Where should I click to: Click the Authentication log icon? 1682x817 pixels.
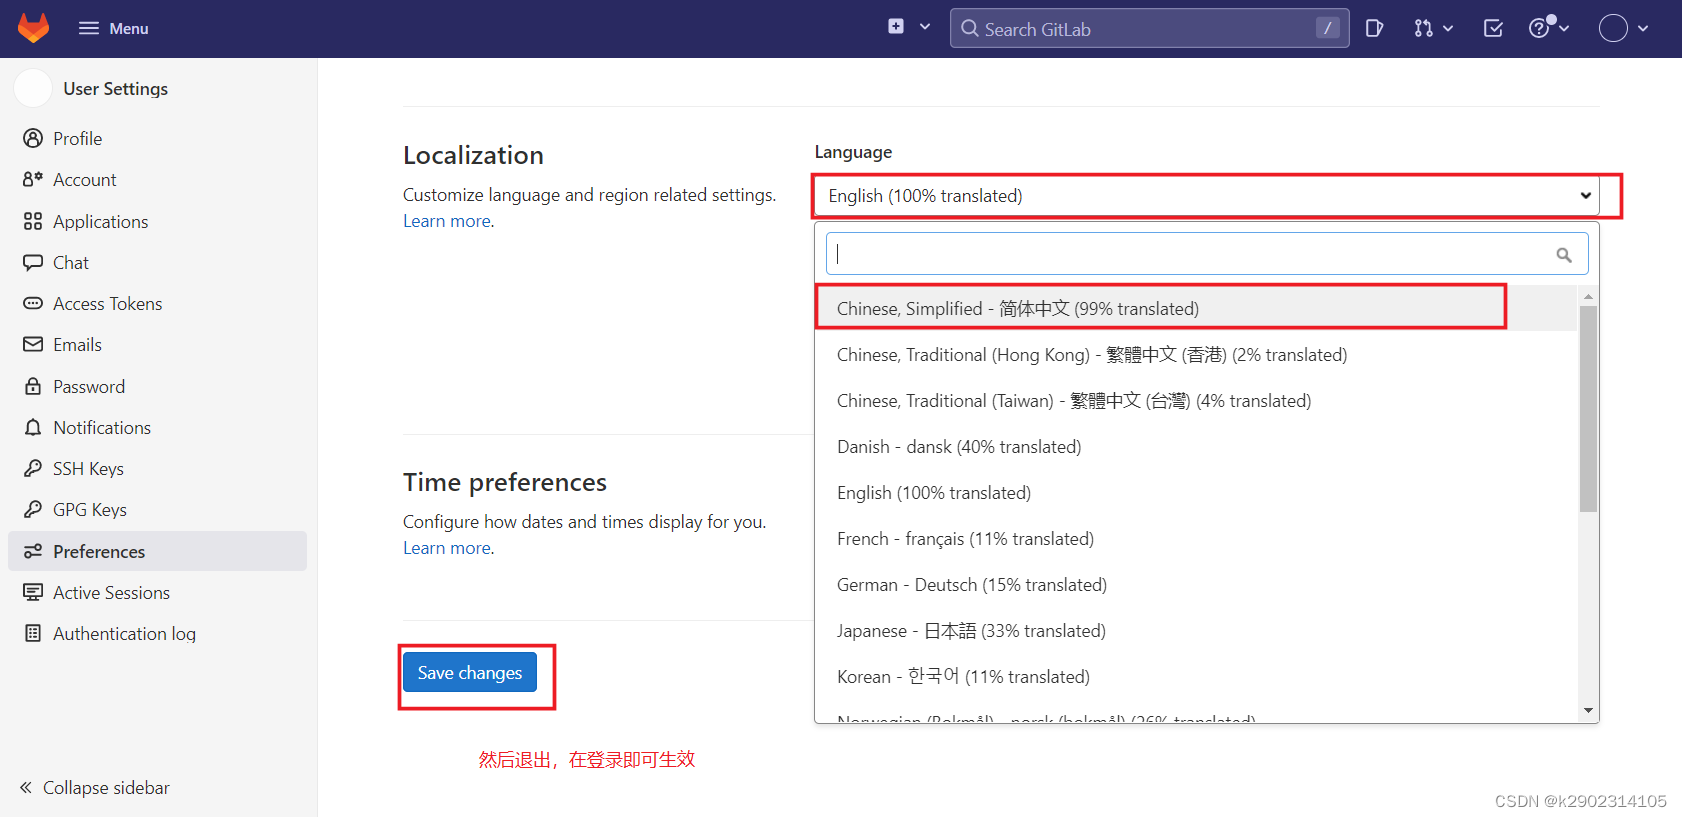(x=33, y=633)
